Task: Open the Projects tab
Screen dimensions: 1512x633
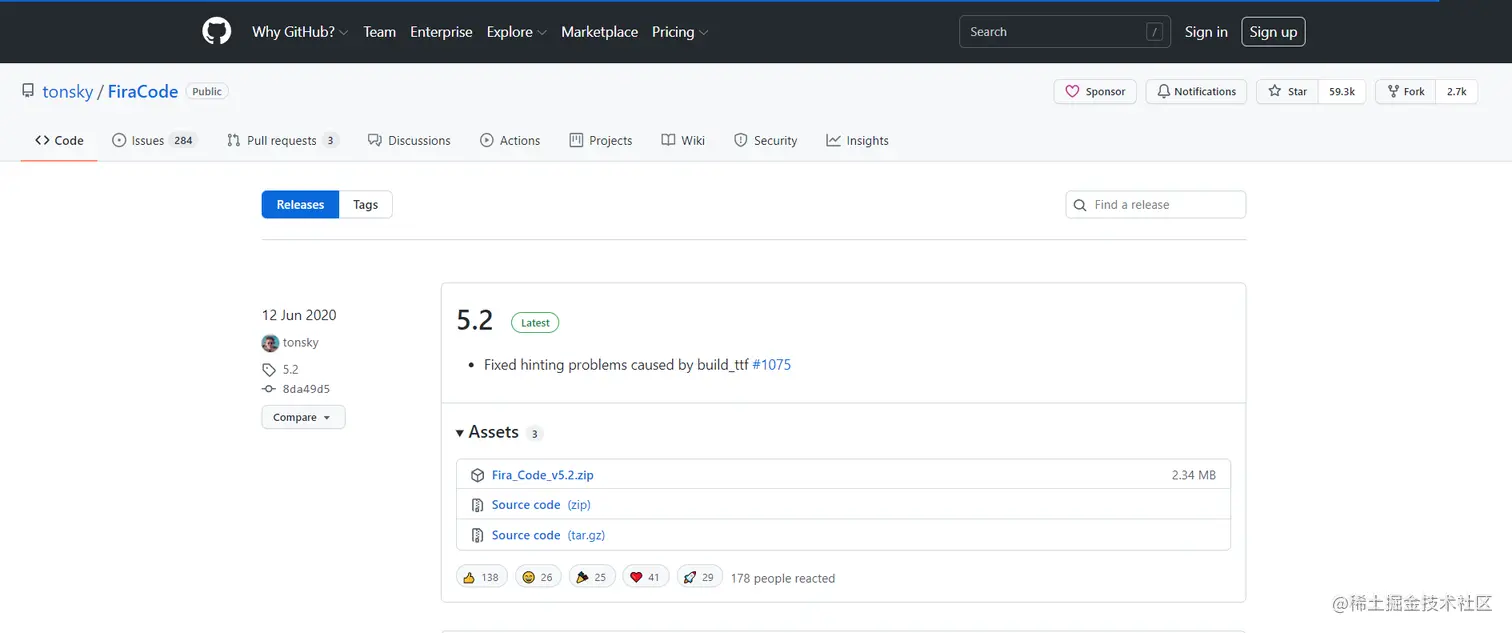Action: (x=601, y=141)
